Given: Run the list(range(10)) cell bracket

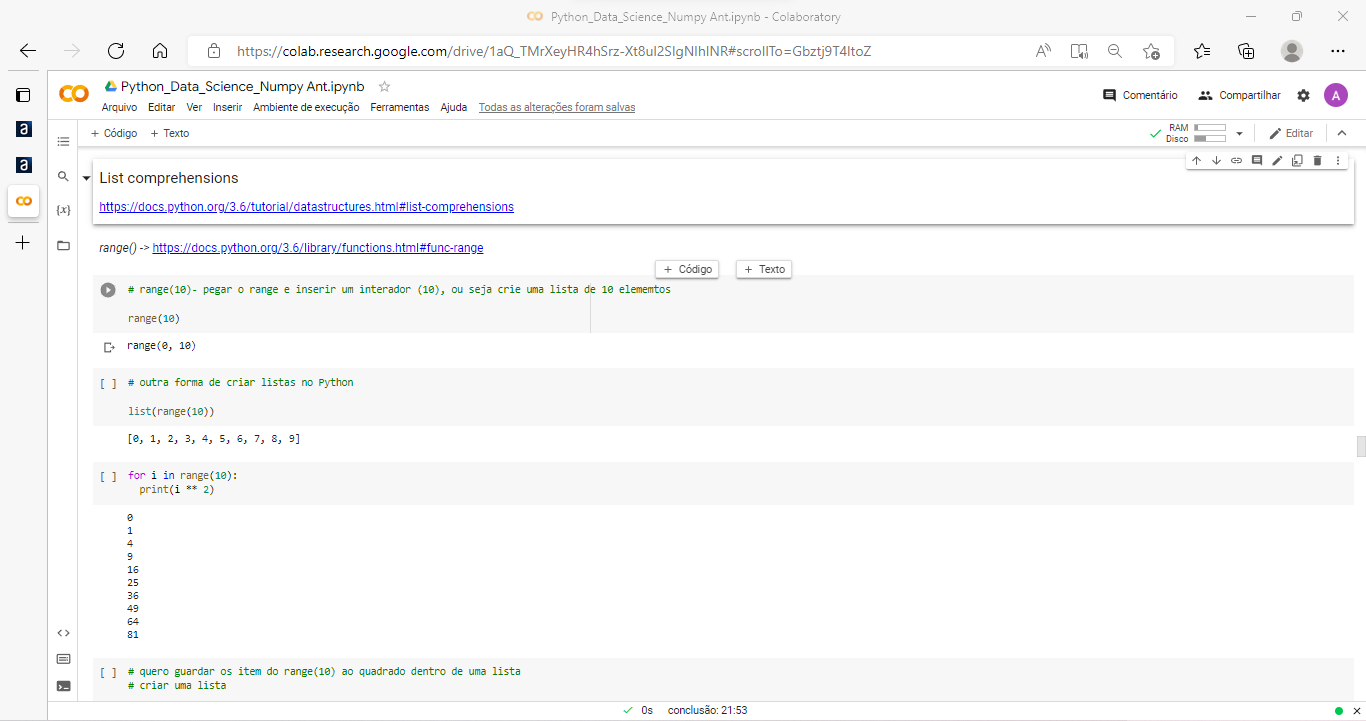Looking at the screenshot, I should point(108,383).
